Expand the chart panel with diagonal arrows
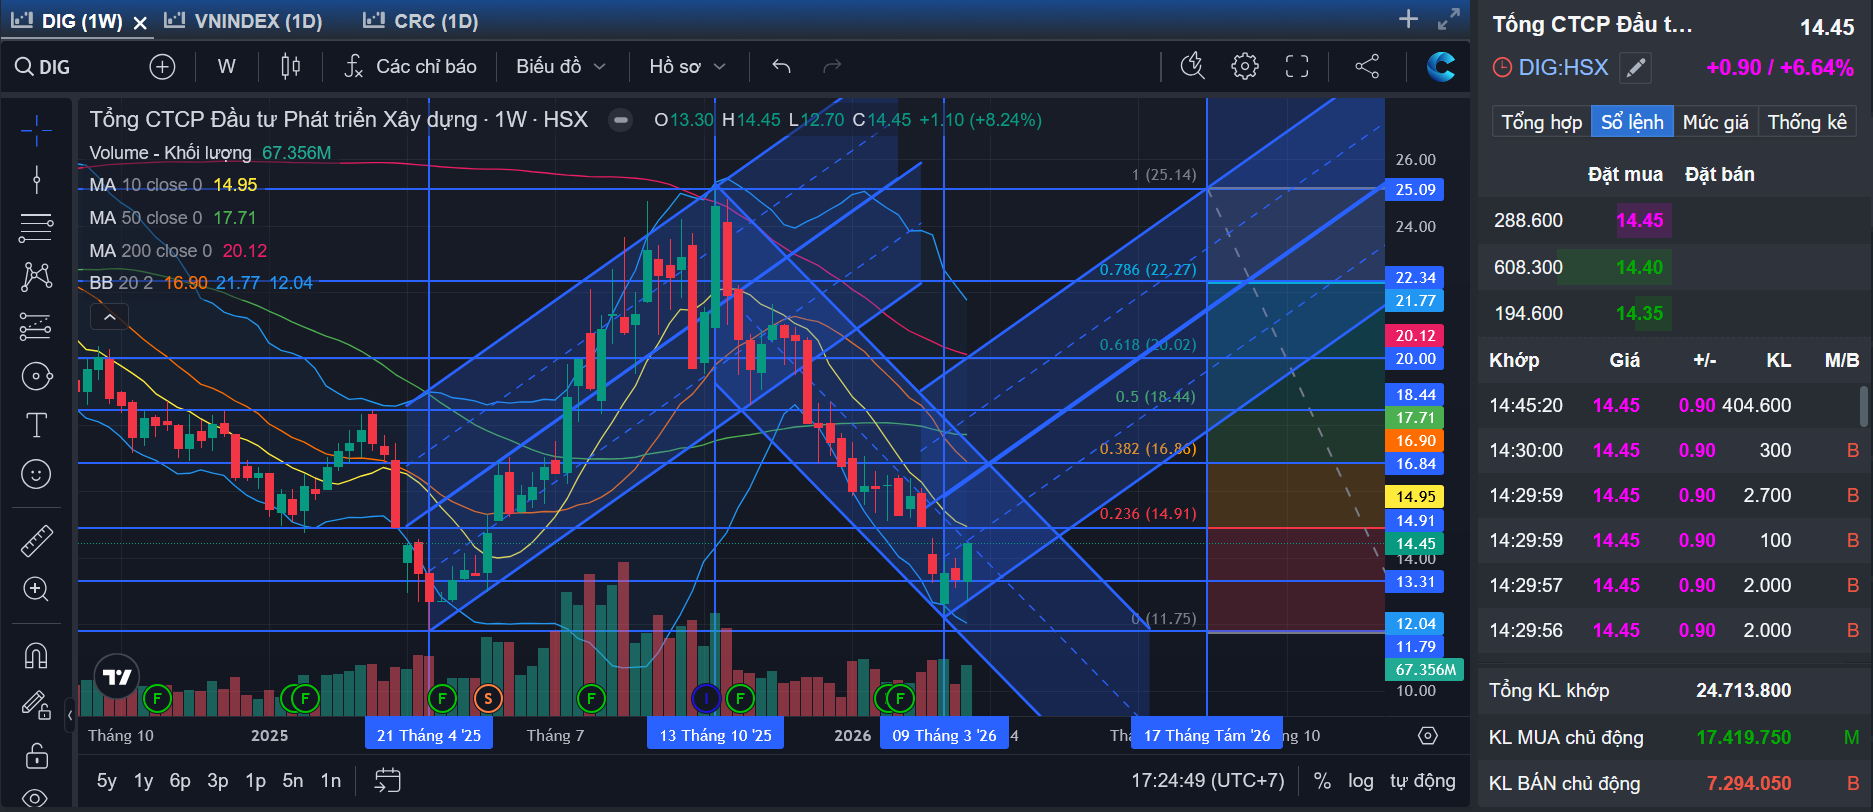This screenshot has height=812, width=1873. [x=1449, y=19]
